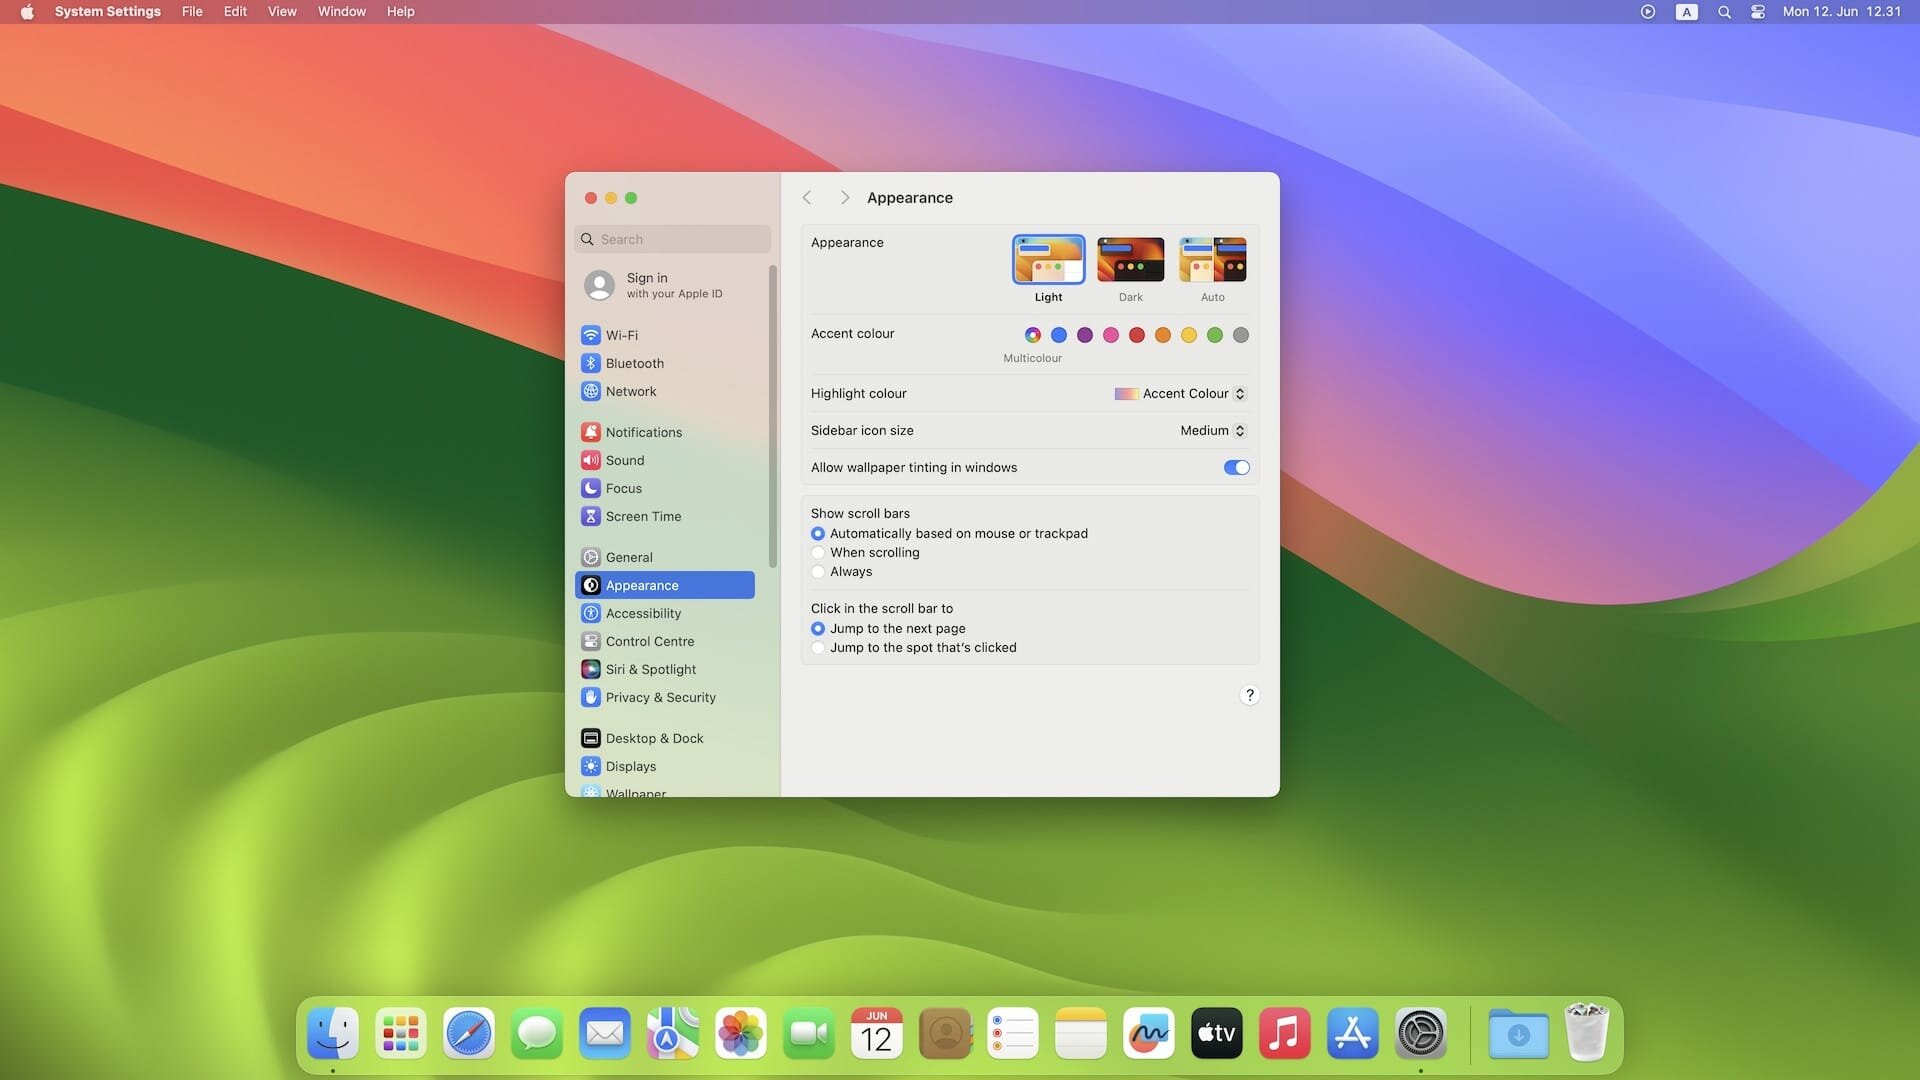Open Screen Time settings
The width and height of the screenshot is (1920, 1080).
click(x=642, y=517)
